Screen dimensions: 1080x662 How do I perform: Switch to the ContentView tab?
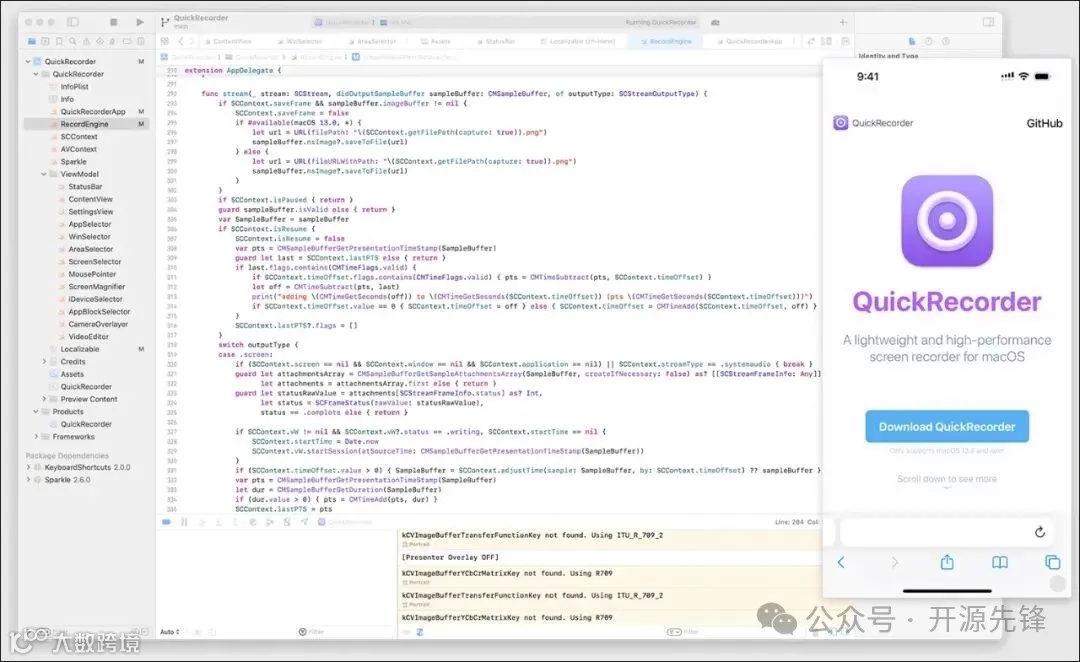[x=228, y=41]
